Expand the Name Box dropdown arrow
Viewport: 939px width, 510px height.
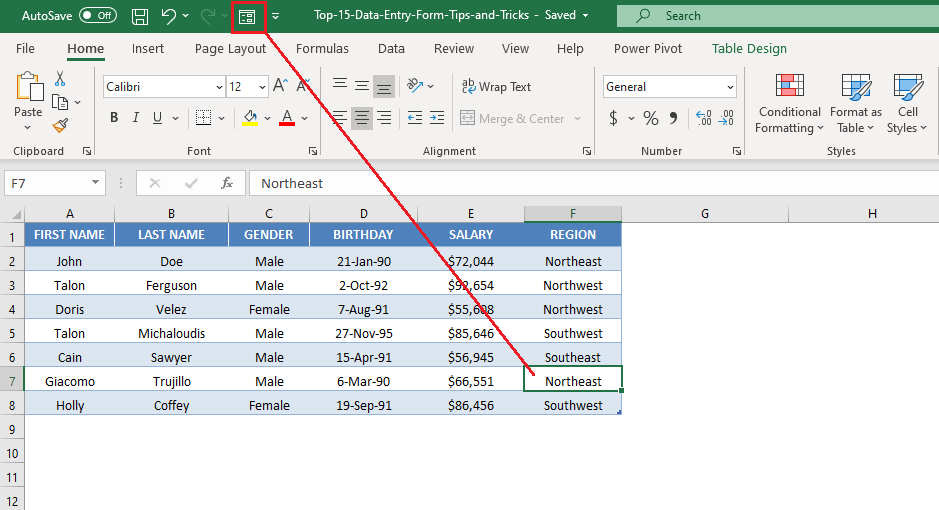click(x=95, y=183)
